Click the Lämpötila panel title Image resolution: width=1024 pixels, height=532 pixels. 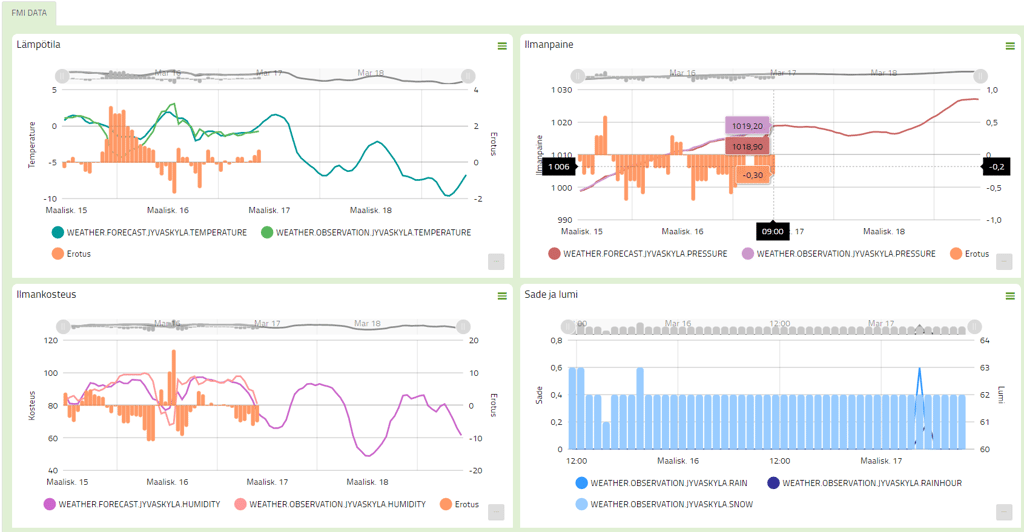click(38, 44)
